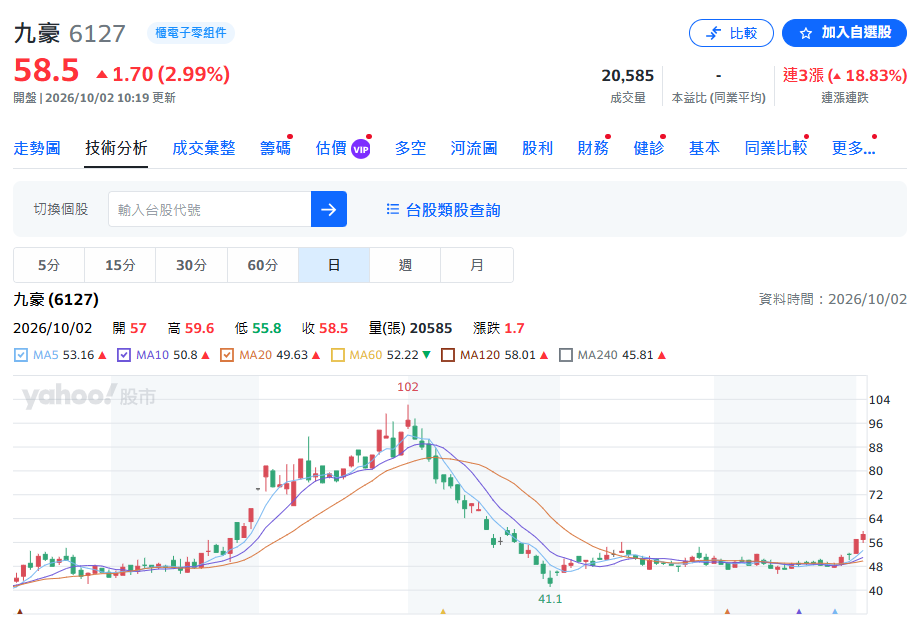
Task: Click the purple triangle marker below the chart
Action: coord(799,611)
